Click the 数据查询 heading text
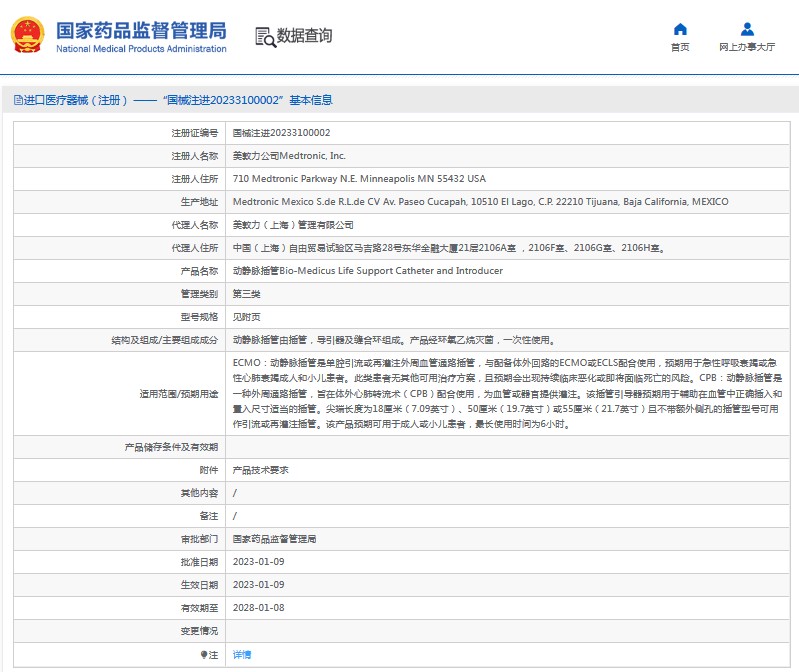This screenshot has width=799, height=672. [305, 37]
